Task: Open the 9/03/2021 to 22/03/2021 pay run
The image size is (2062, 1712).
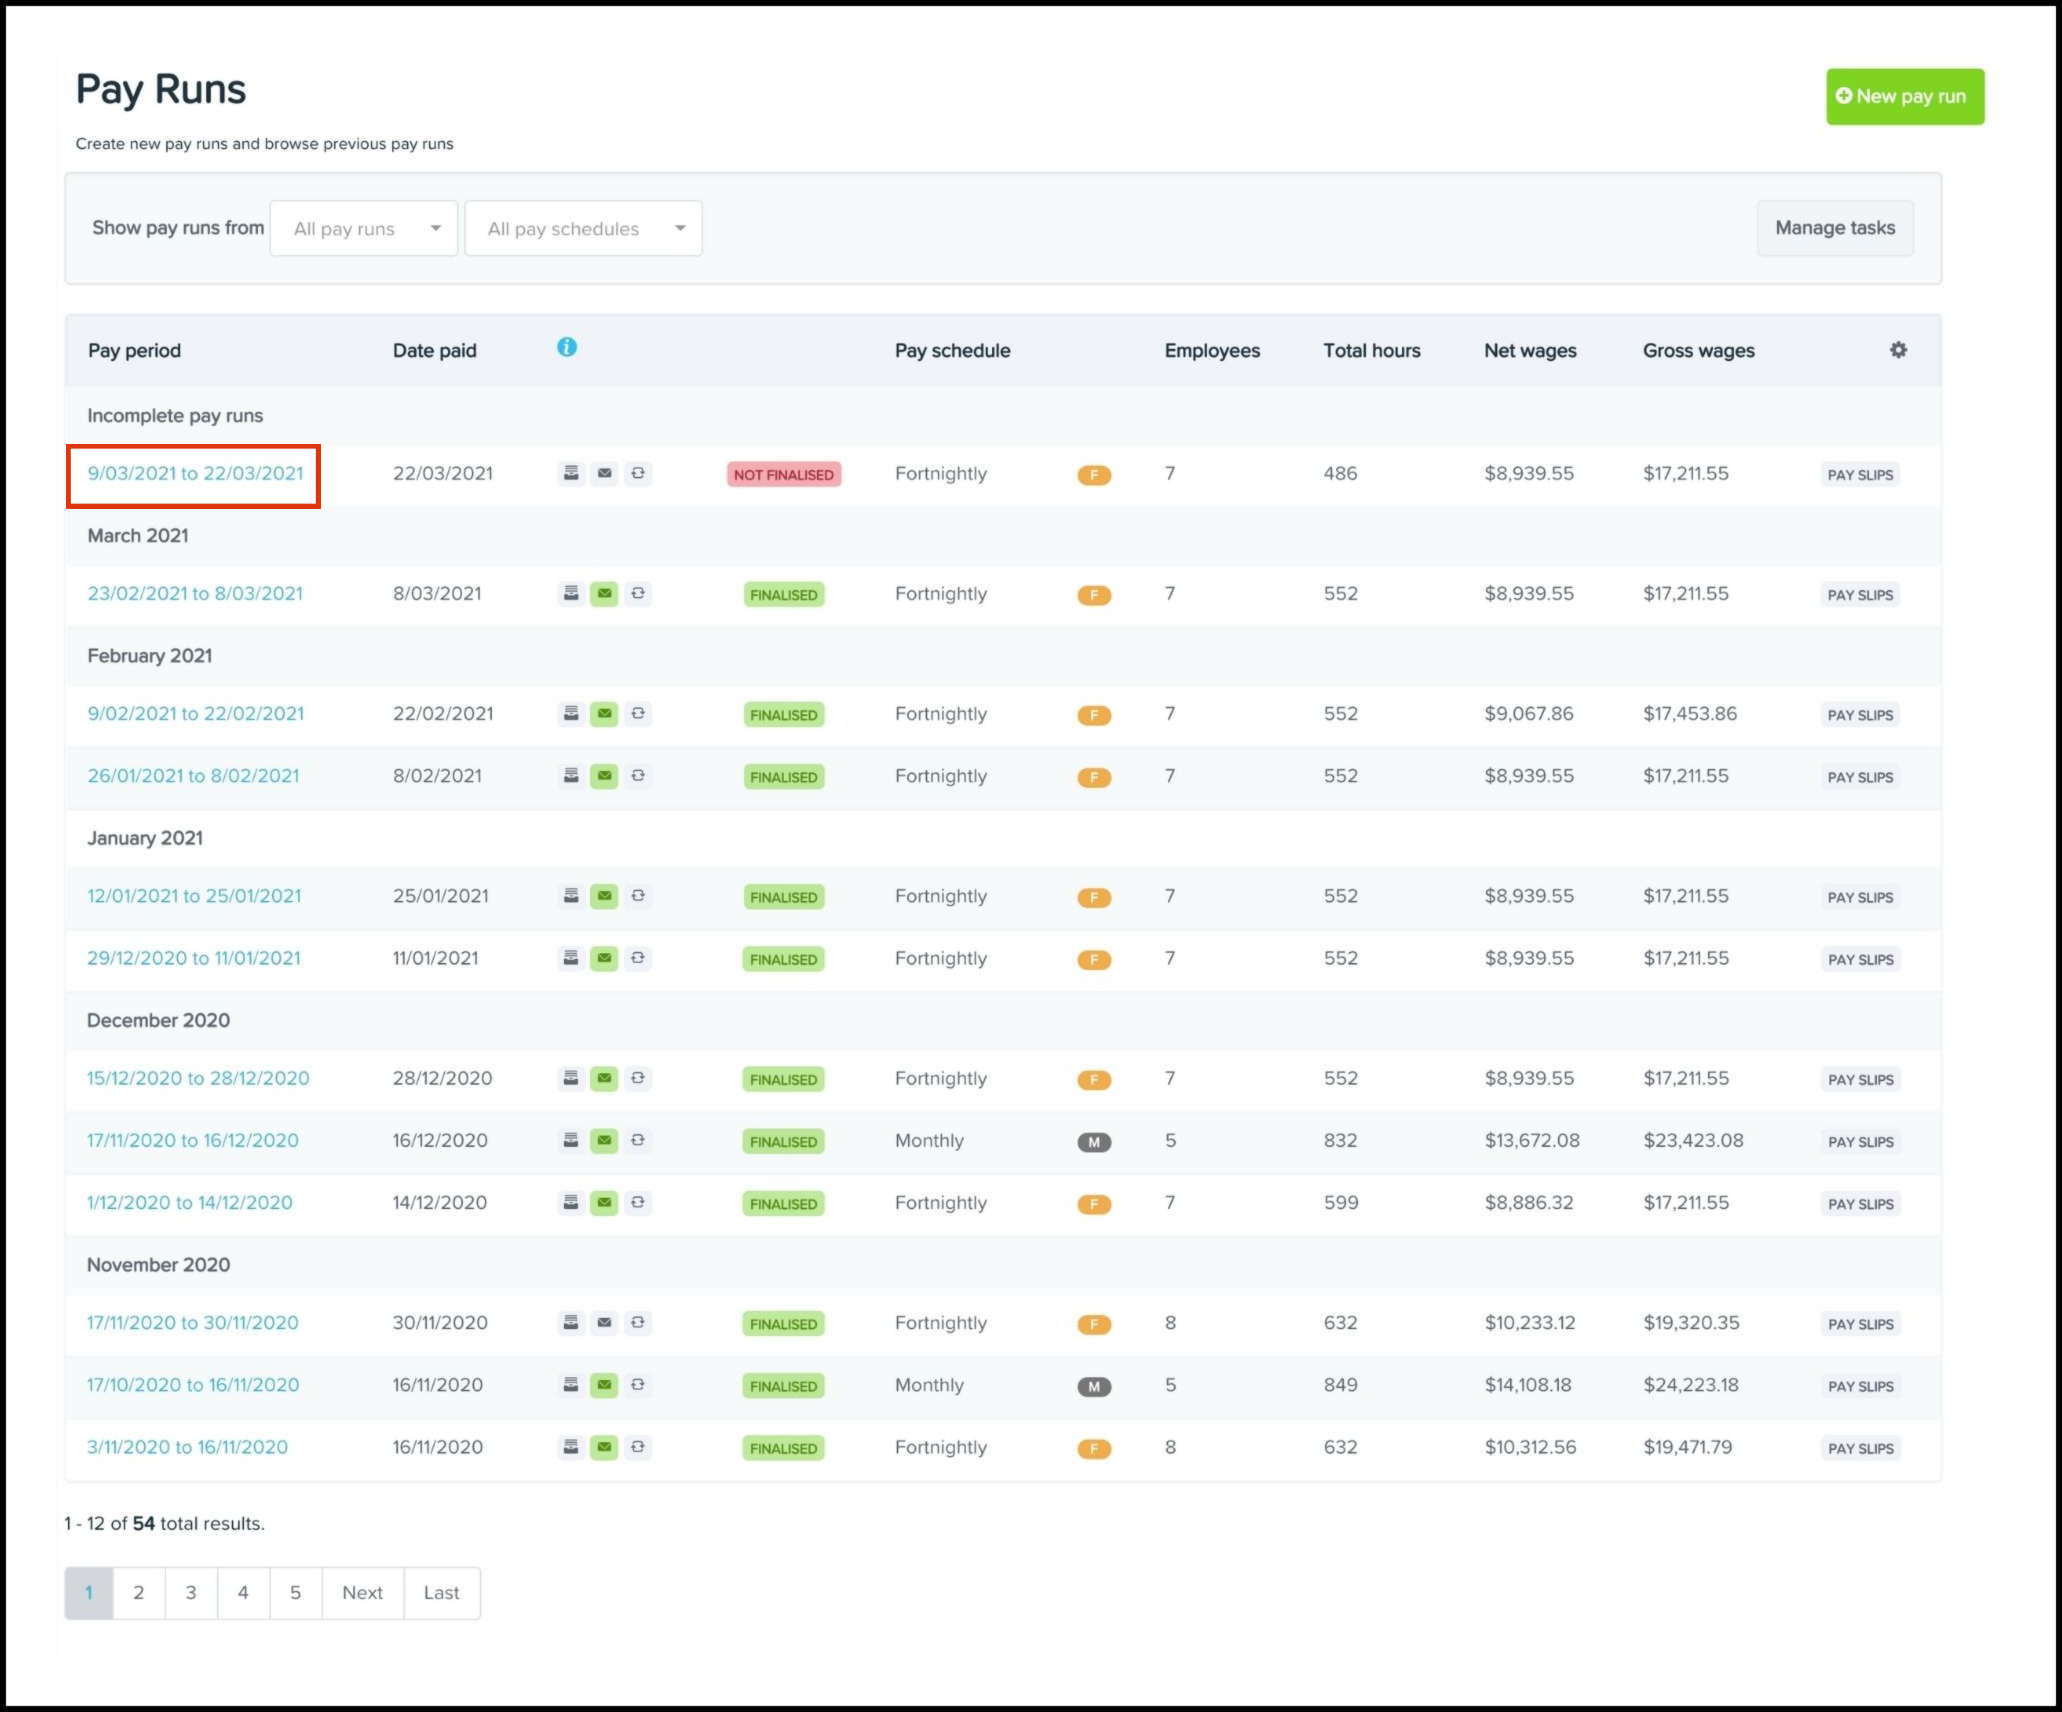Action: click(x=195, y=474)
